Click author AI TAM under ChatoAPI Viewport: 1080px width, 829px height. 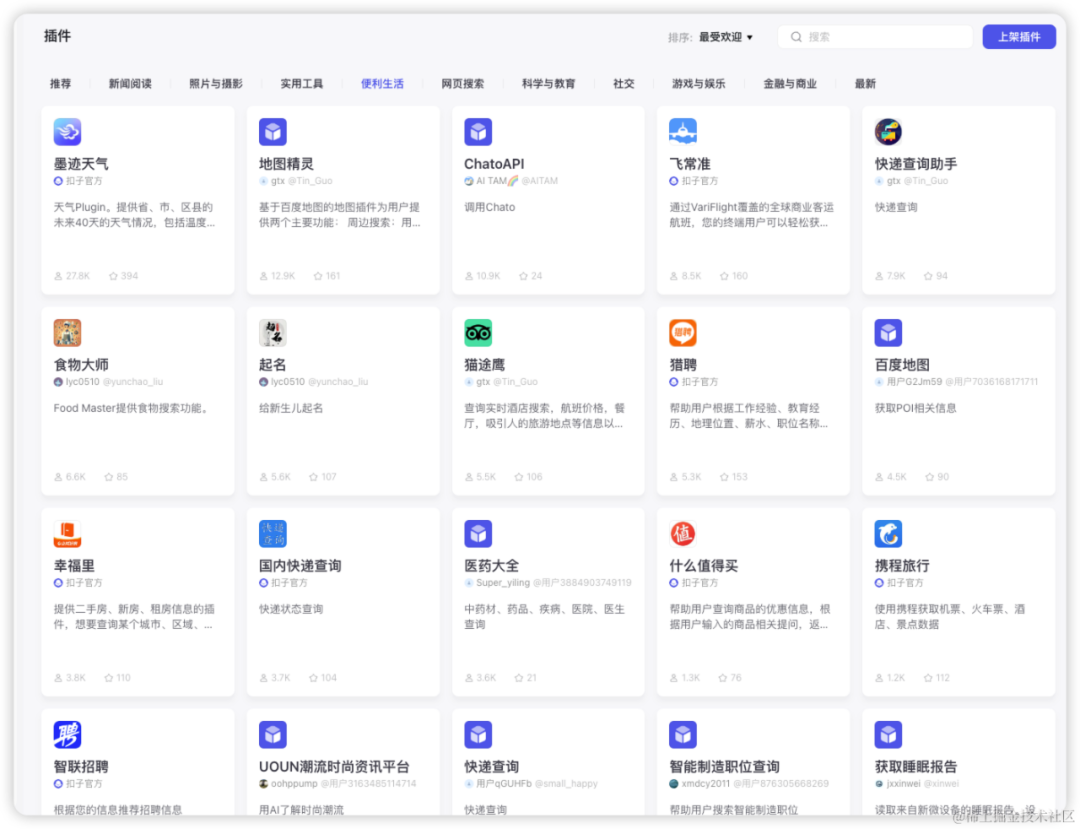click(x=511, y=181)
